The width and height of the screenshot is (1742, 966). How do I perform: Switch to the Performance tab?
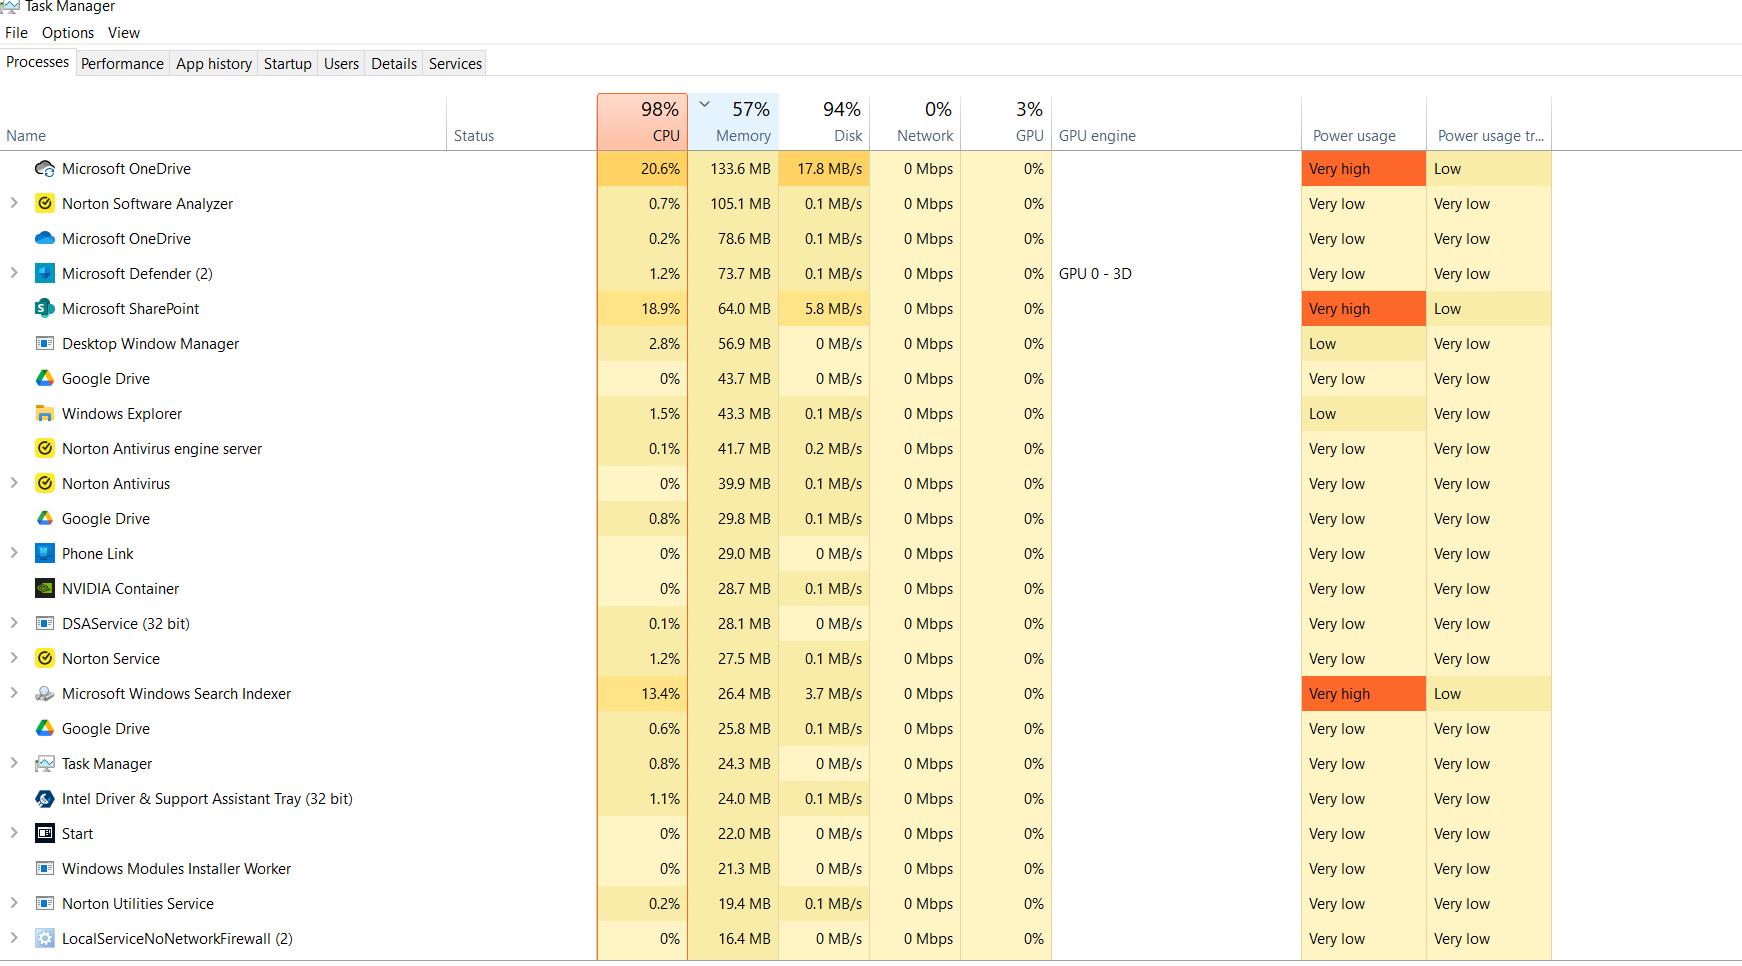click(122, 64)
